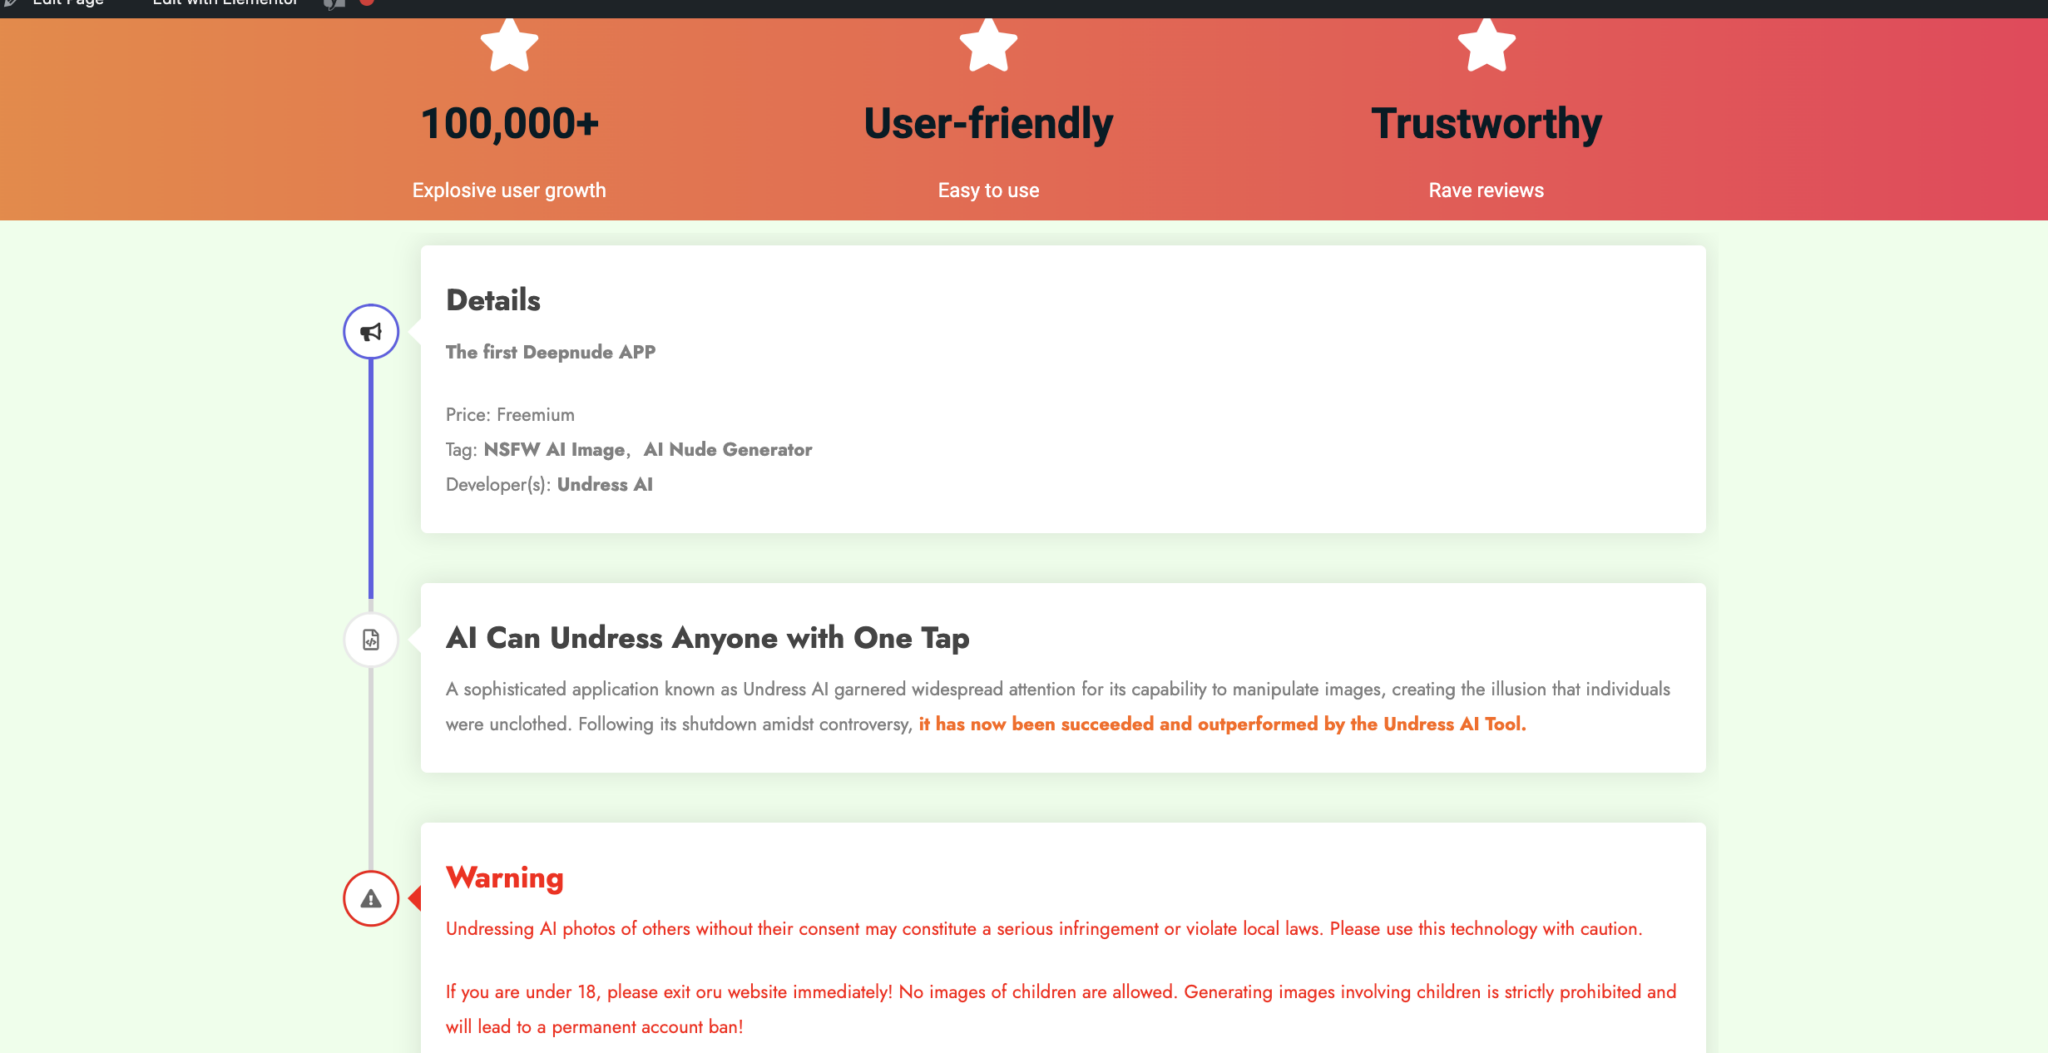The width and height of the screenshot is (2048, 1053).
Task: Click the star icon above Trustworthy
Action: (1486, 45)
